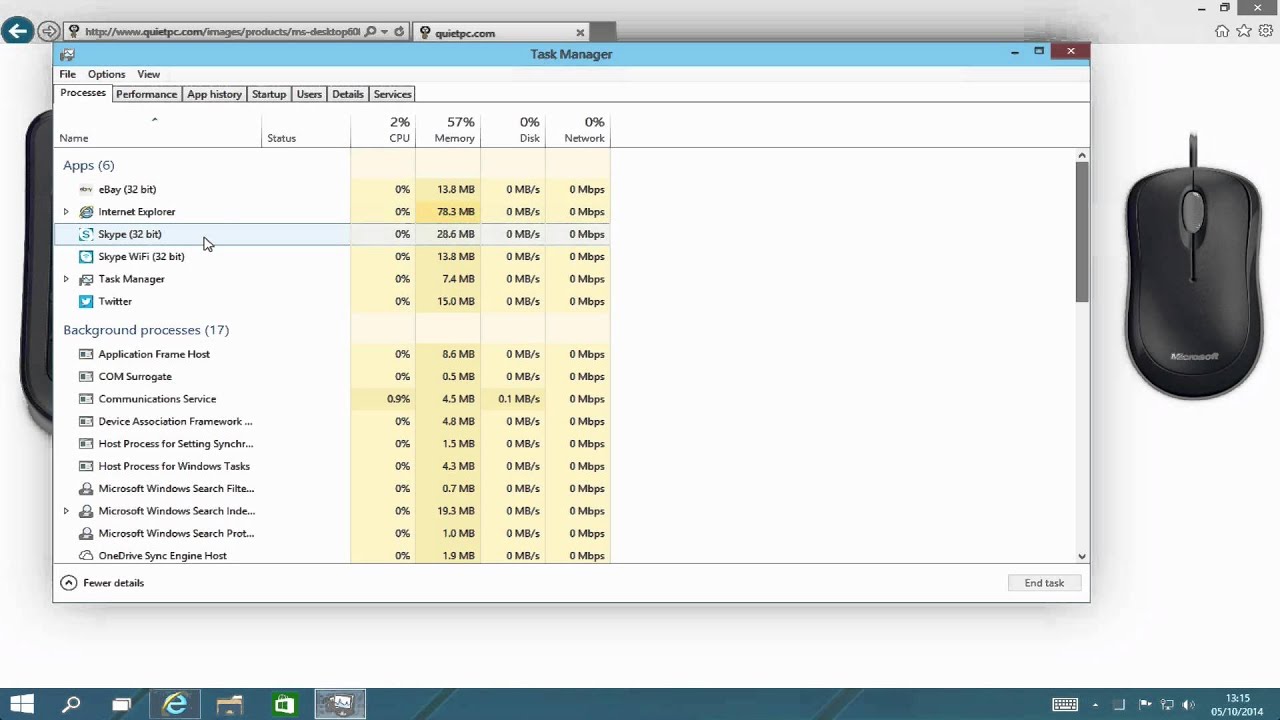Open the Options menu
Viewport: 1280px width, 720px height.
pos(106,74)
